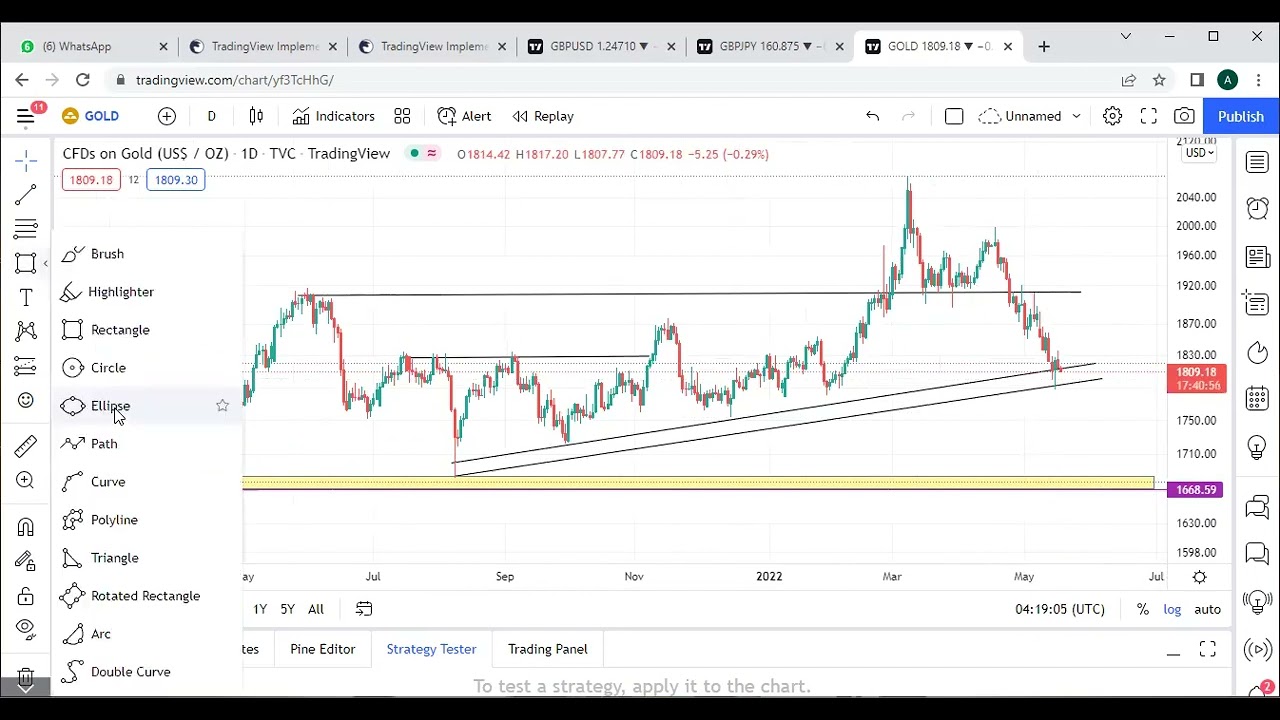
Task: Remove drawings with trash icon
Action: [x=26, y=676]
